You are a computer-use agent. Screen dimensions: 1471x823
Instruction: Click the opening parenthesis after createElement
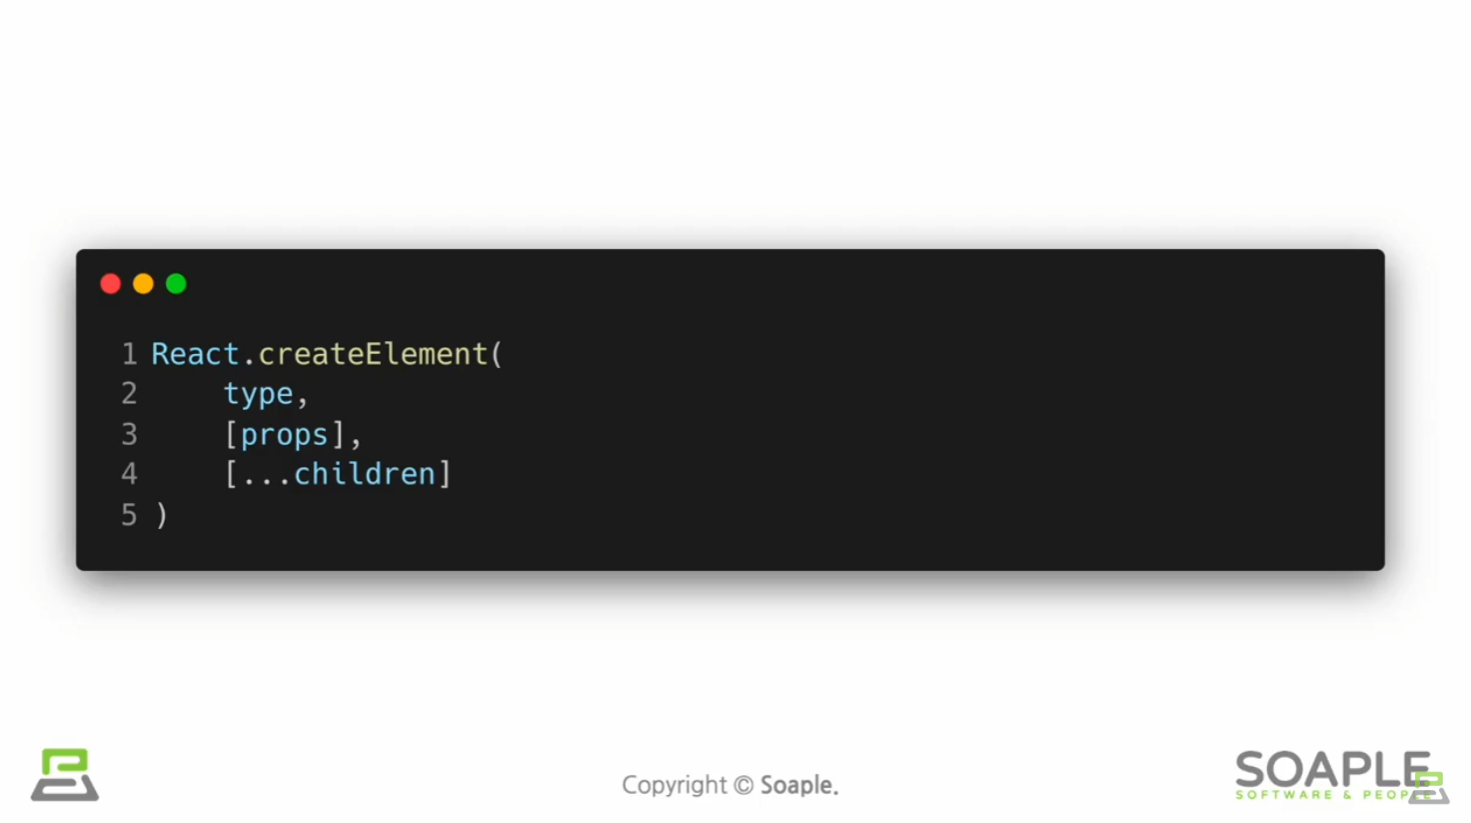tap(497, 354)
